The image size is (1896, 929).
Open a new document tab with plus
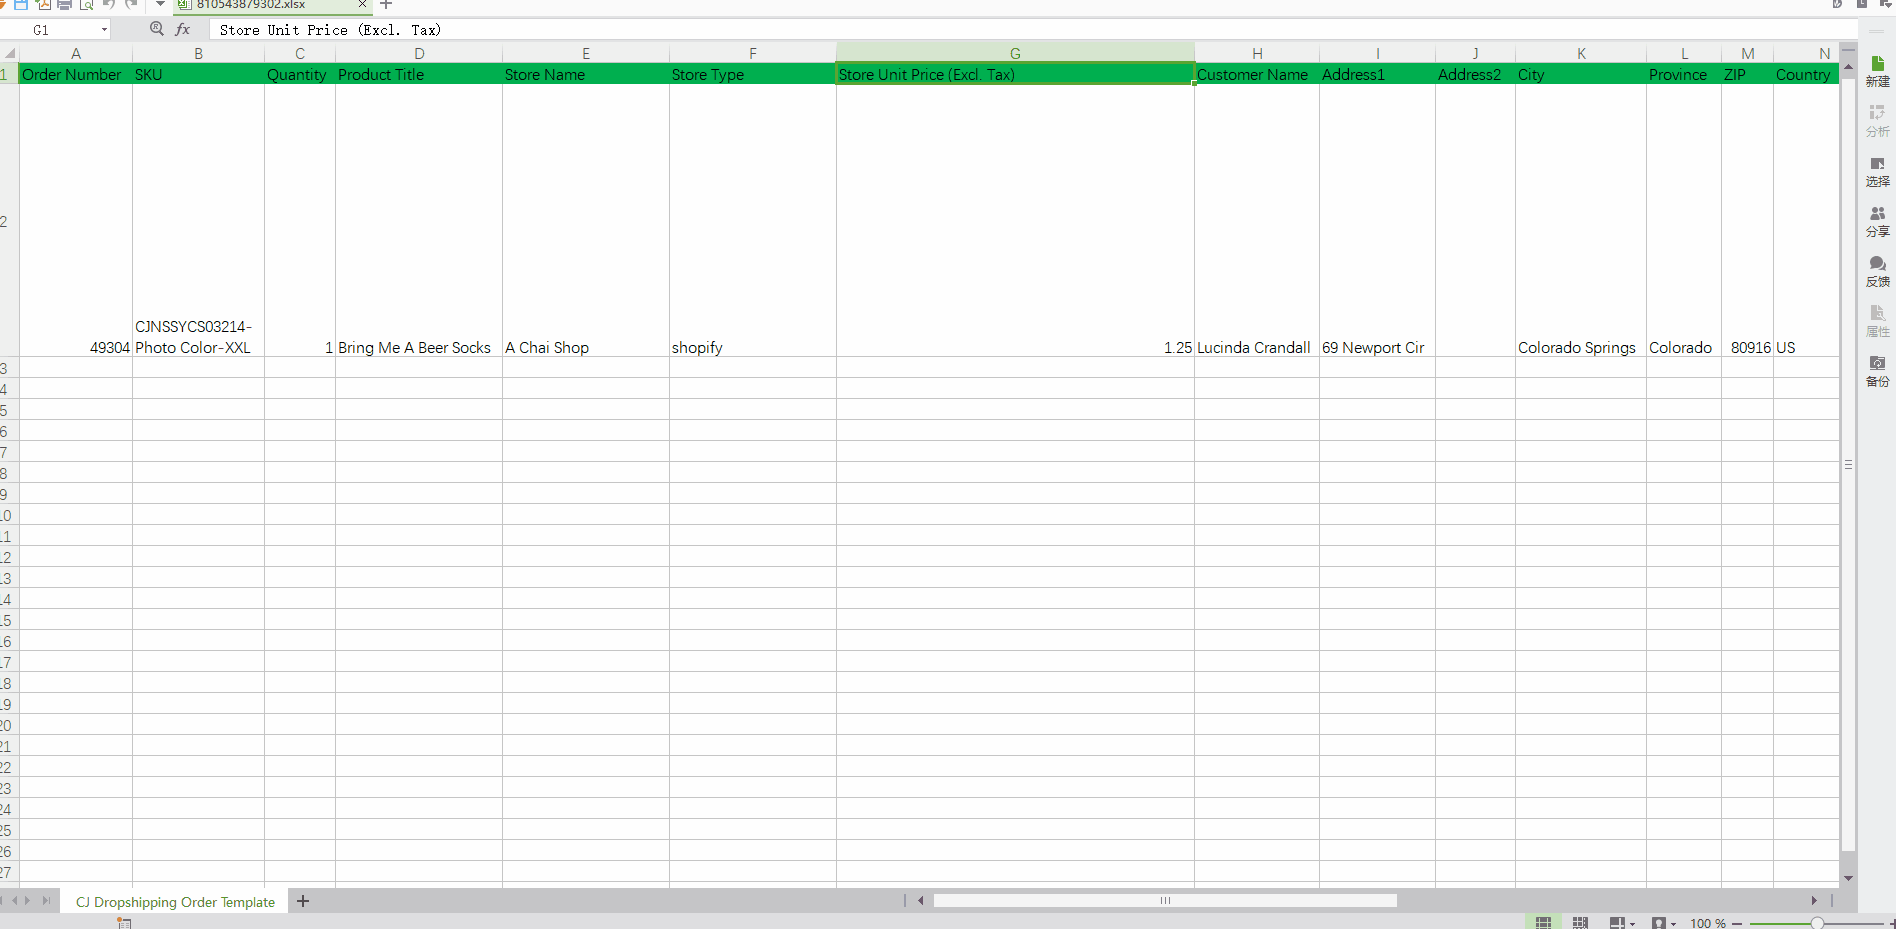386,5
